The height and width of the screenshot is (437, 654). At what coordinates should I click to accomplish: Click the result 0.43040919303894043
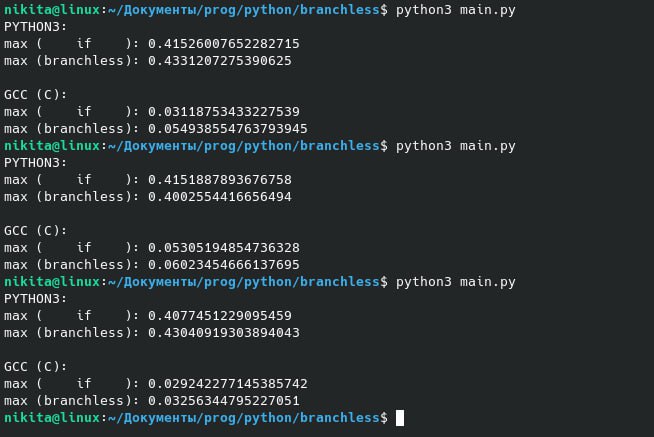click(x=223, y=333)
